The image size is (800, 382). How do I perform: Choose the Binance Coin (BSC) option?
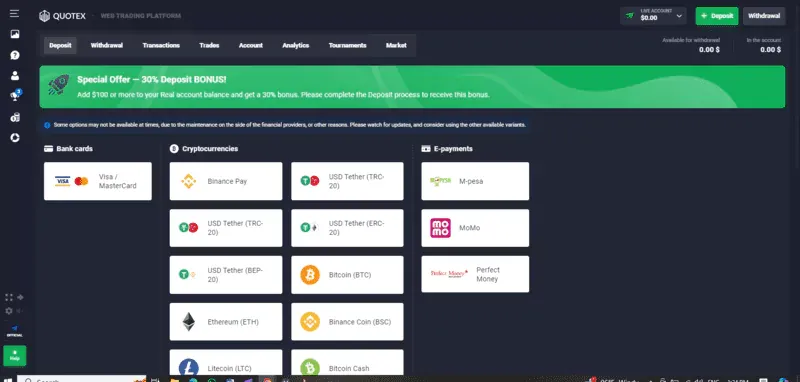(347, 322)
